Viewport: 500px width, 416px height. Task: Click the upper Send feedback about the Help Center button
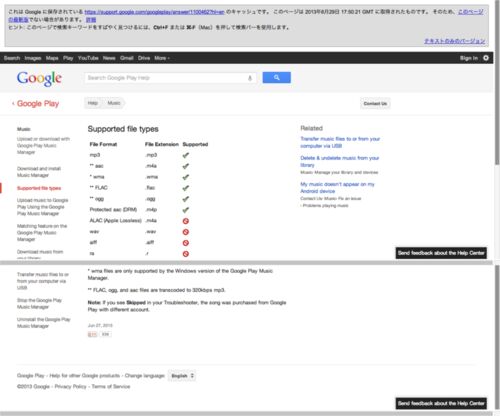tap(441, 253)
